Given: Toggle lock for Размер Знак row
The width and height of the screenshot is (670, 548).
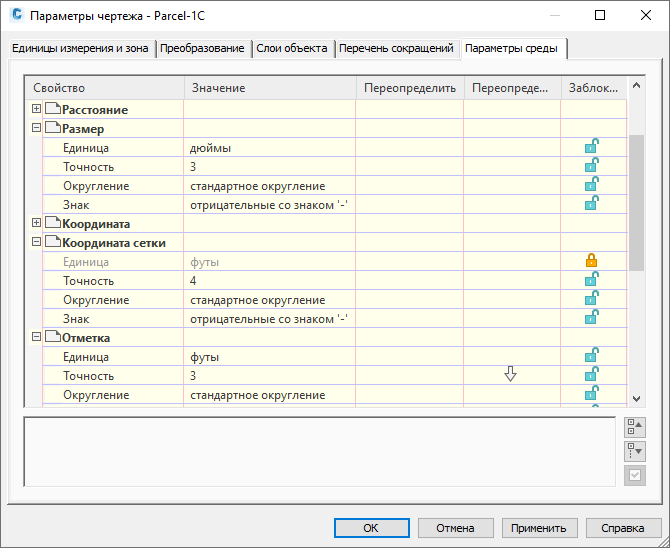Looking at the screenshot, I should (x=591, y=204).
